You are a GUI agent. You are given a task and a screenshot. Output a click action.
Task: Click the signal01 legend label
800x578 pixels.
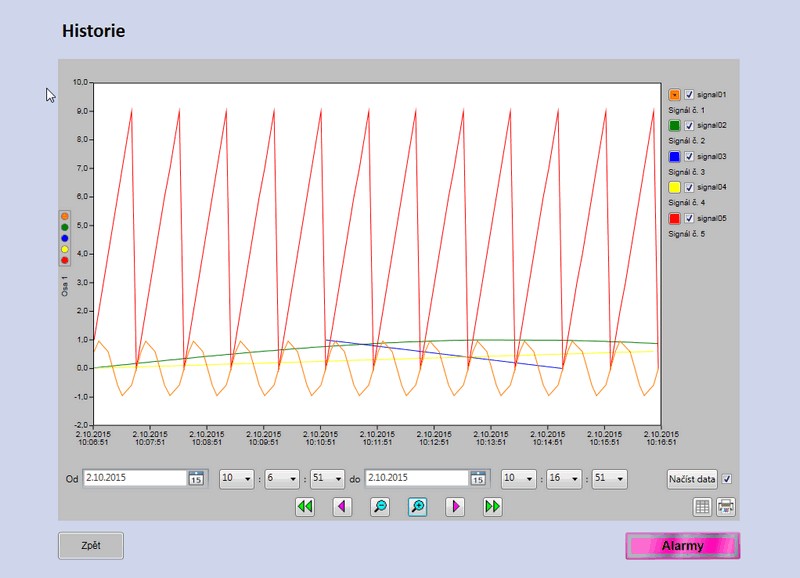click(712, 94)
